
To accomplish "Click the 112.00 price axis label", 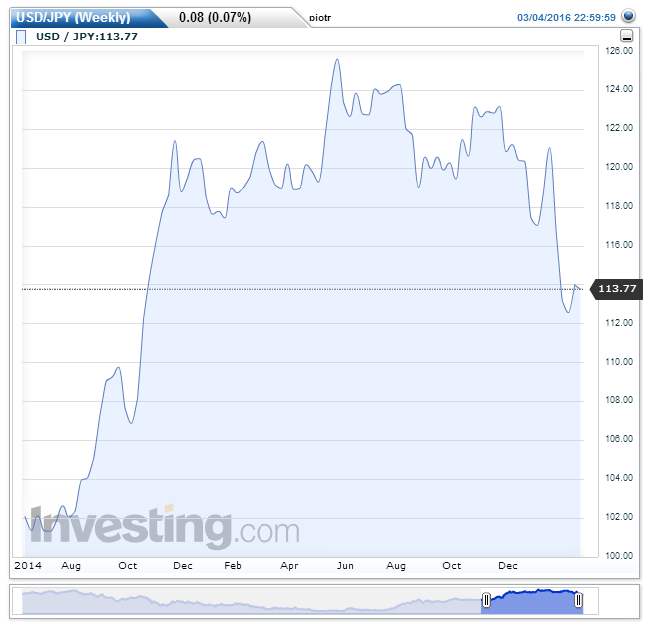I will click(x=619, y=322).
